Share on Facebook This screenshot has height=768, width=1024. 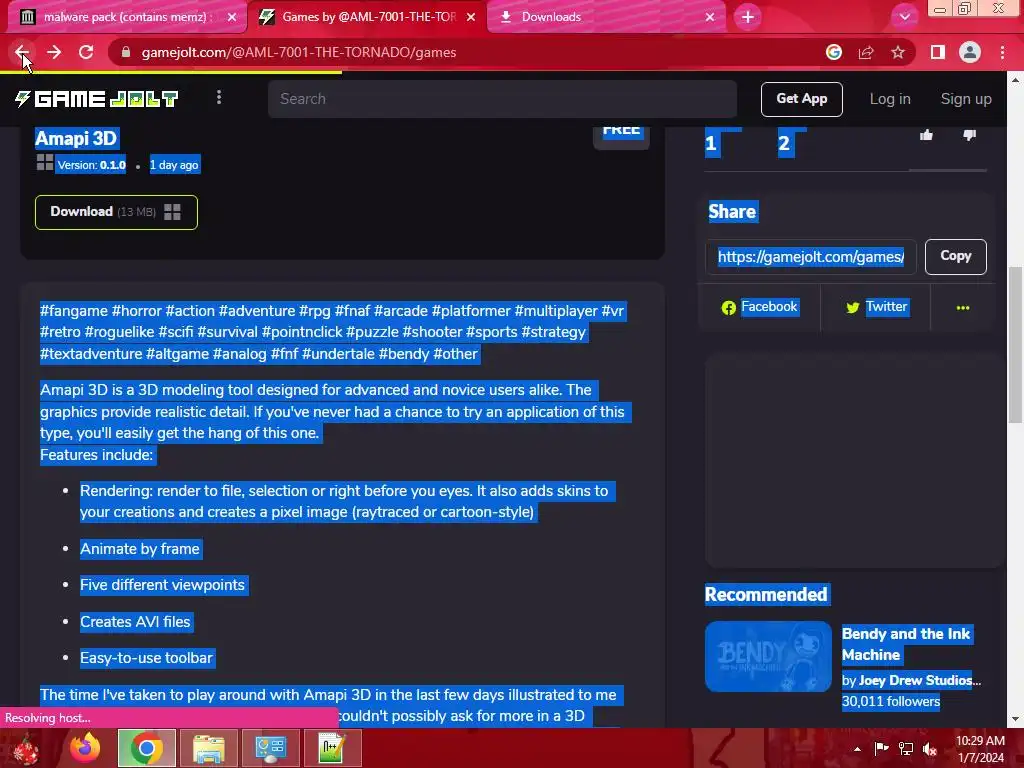point(760,307)
